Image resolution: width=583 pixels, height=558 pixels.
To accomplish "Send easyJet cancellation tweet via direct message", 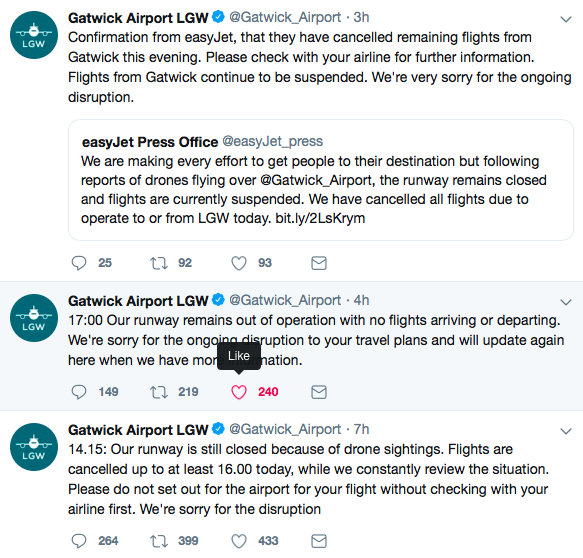I will click(319, 263).
